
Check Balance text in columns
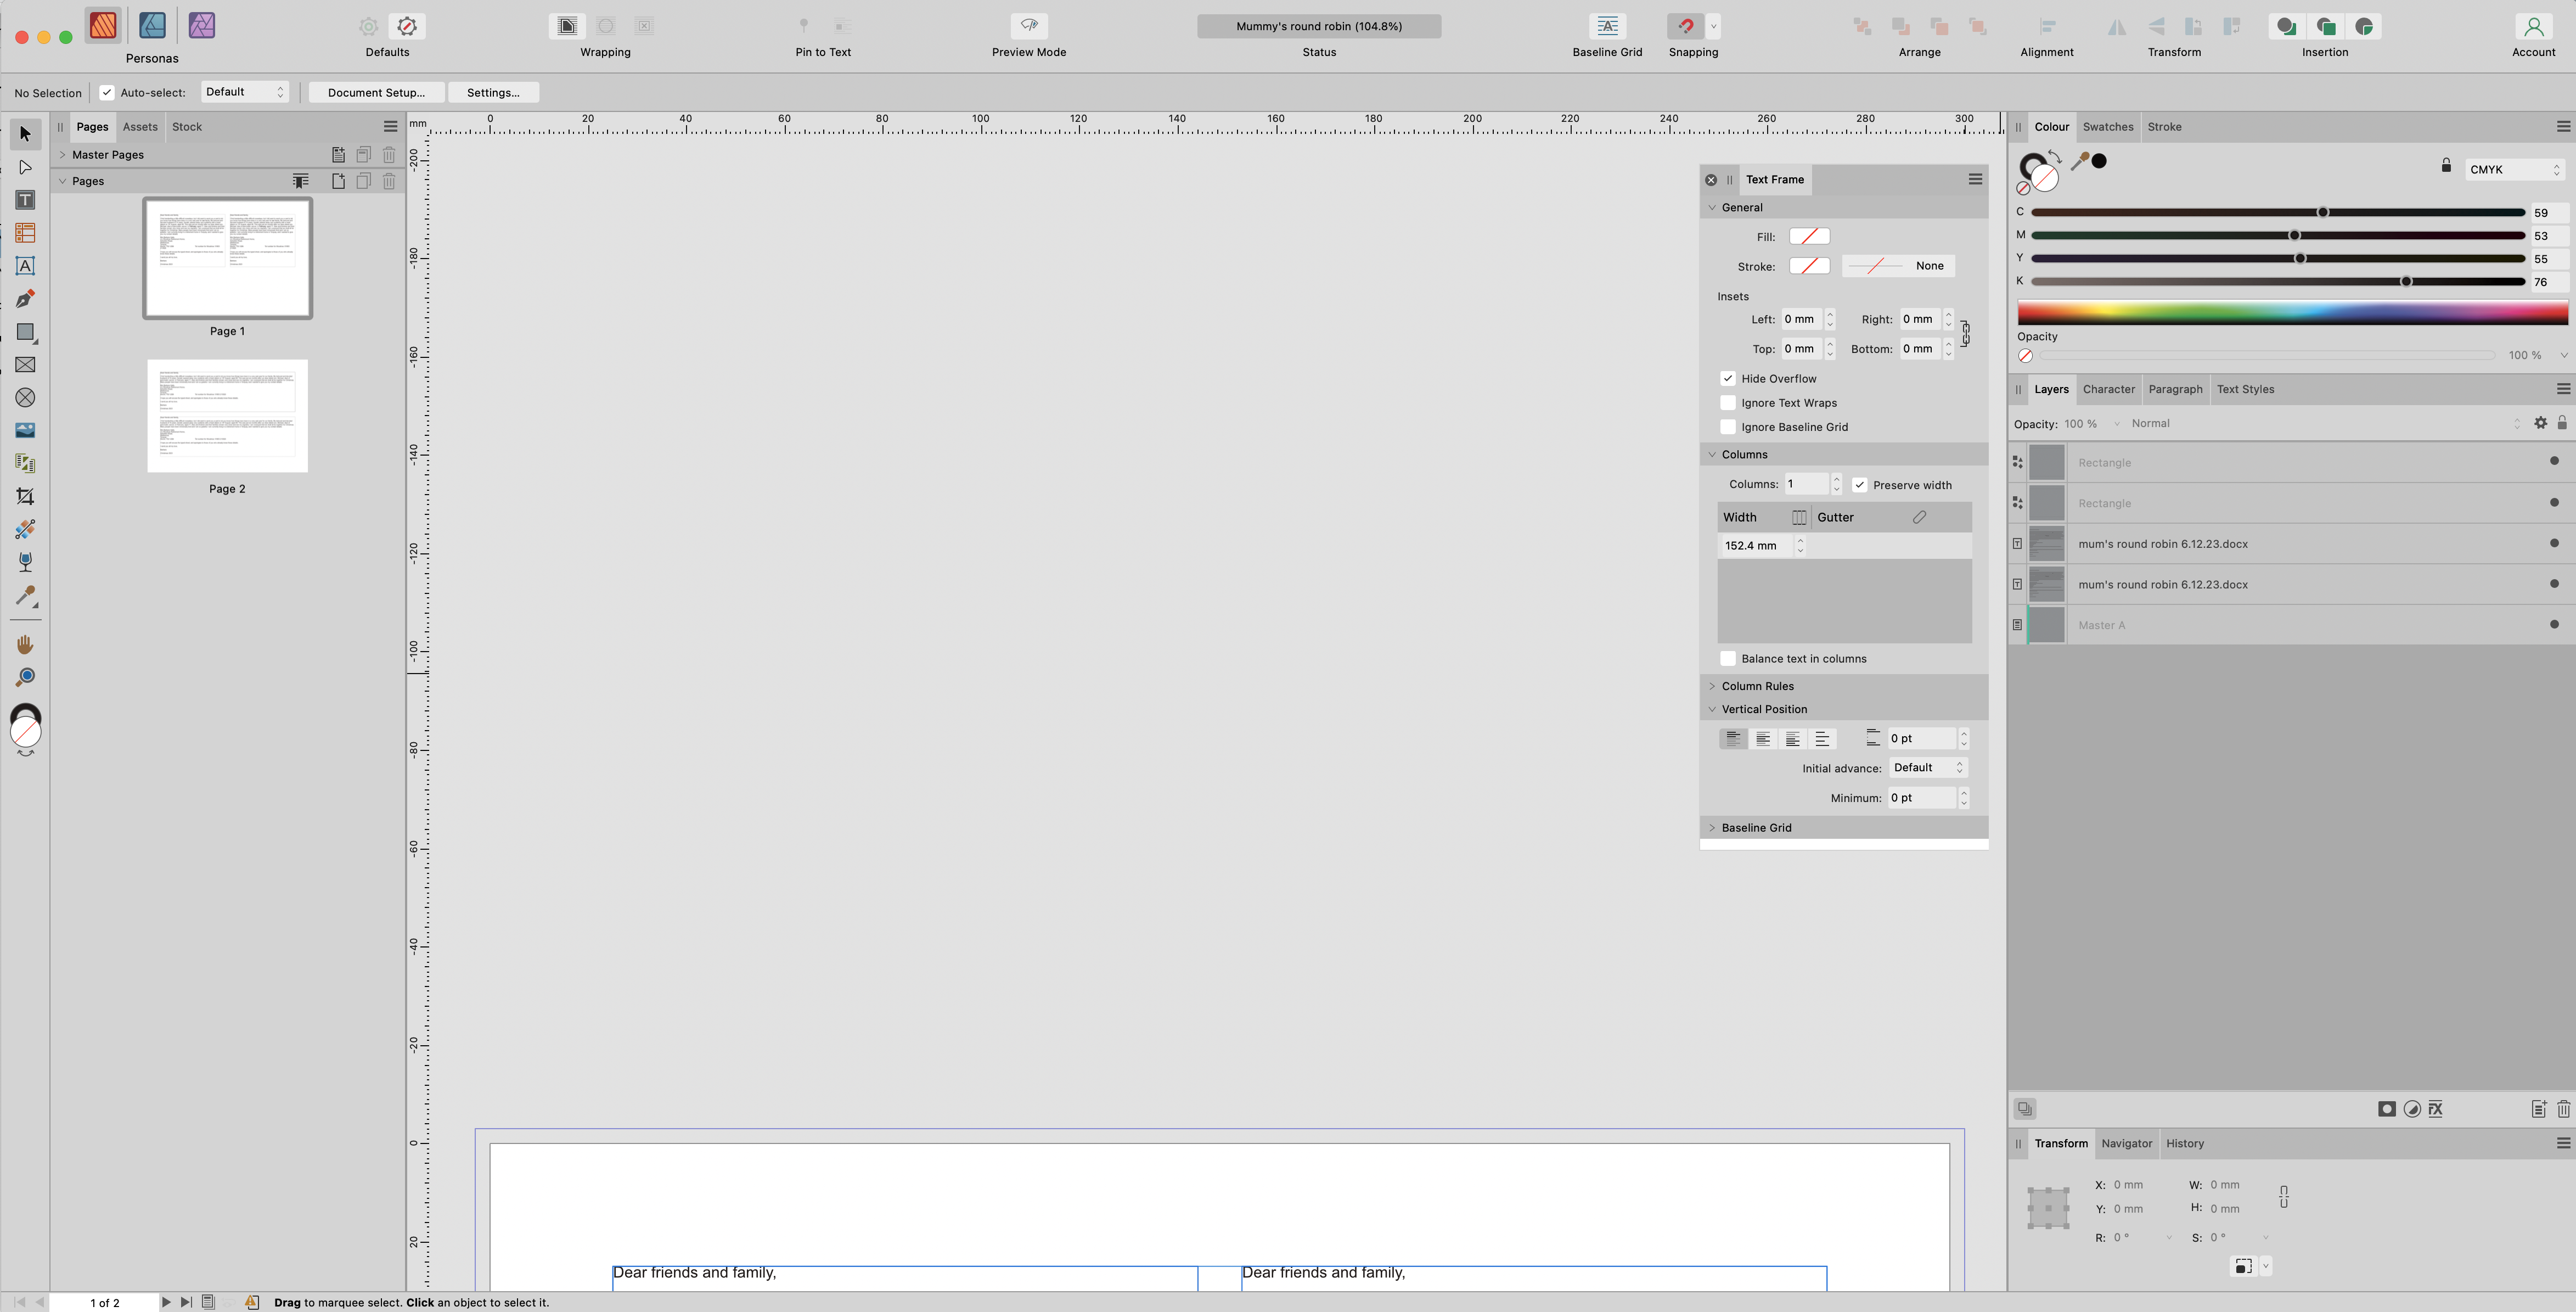pyautogui.click(x=1727, y=659)
